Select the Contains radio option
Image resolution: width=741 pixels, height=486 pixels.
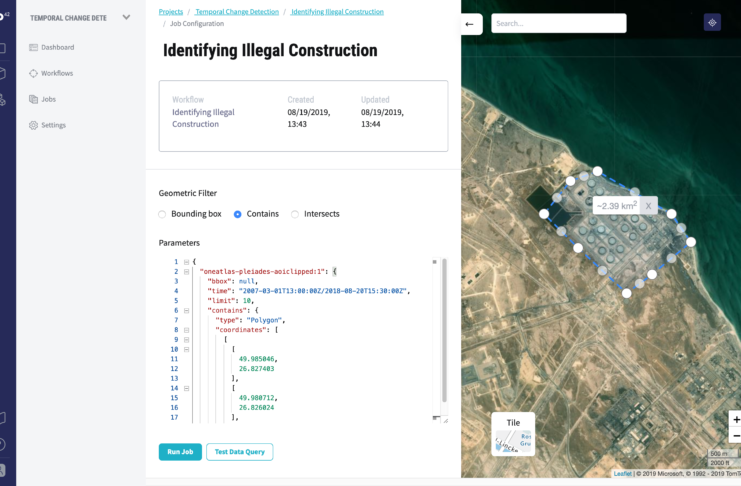(x=237, y=214)
